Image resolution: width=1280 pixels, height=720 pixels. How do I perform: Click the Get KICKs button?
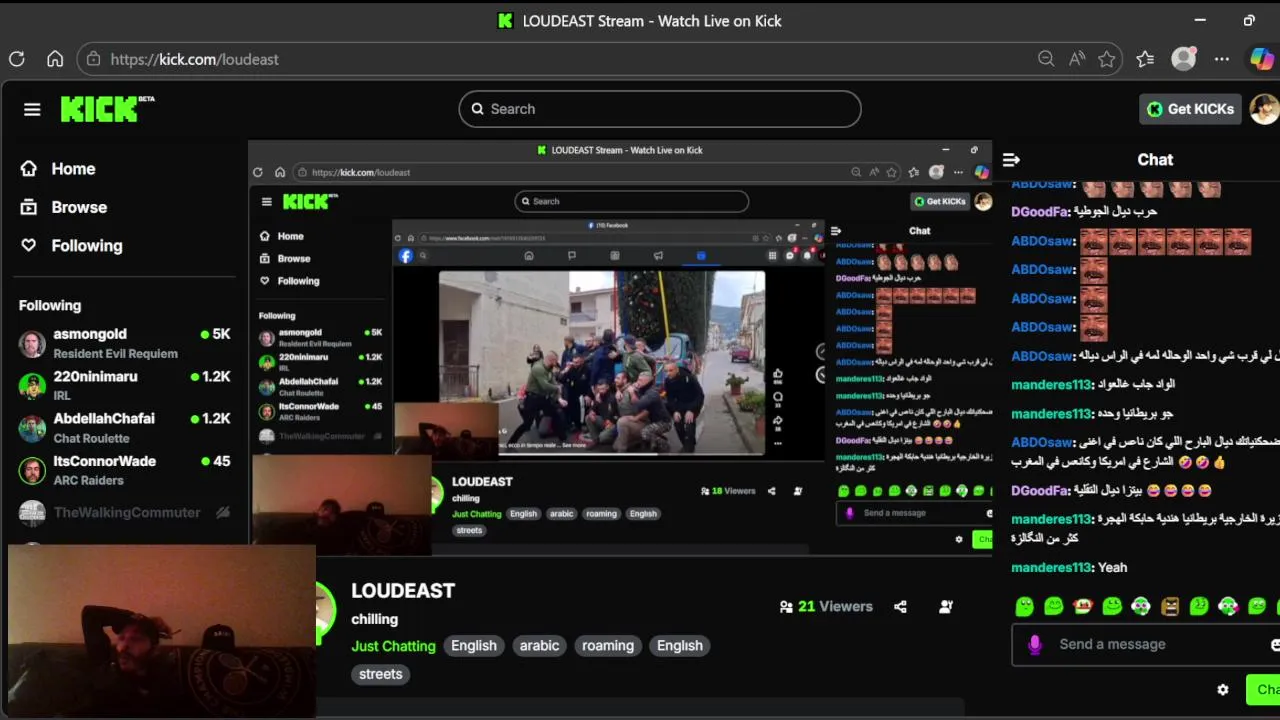click(1190, 109)
